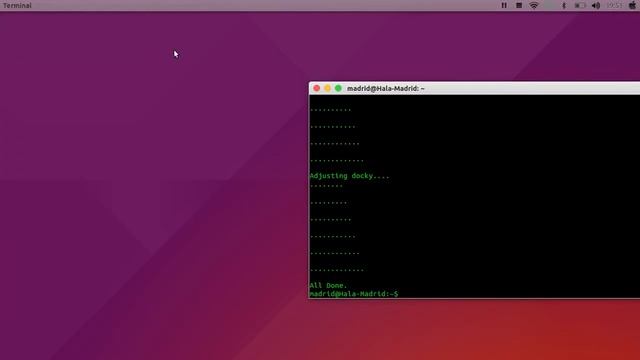Click the madrid@Hala-Madrid:~$ prompt line
Screen dimensions: 640x360
(x=354, y=293)
